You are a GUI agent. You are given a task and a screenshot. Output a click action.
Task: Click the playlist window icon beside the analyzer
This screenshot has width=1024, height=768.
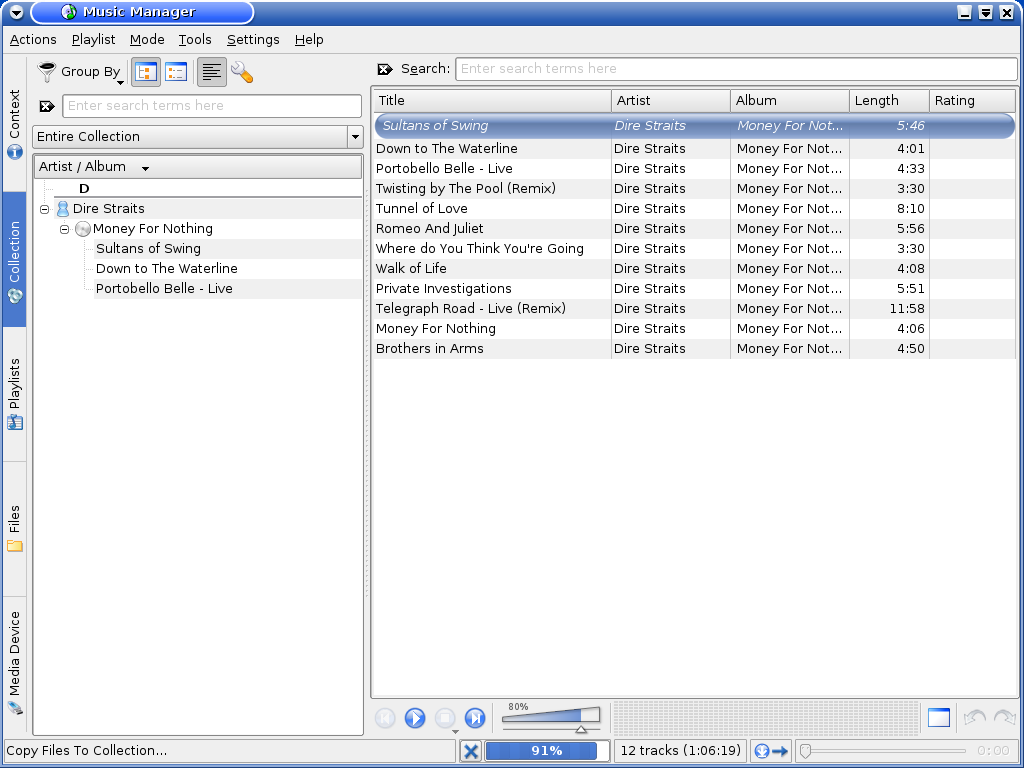pyautogui.click(x=938, y=718)
